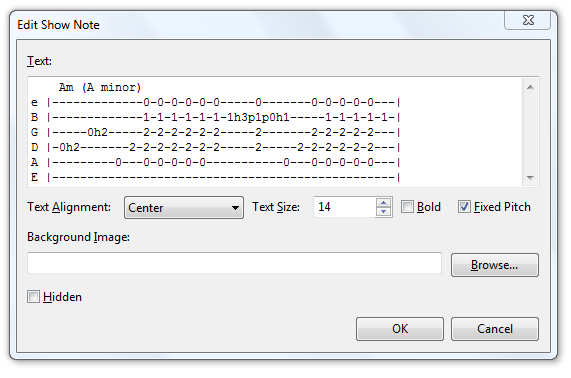
Task: Click the Edit Show Note title bar
Action: (x=255, y=24)
